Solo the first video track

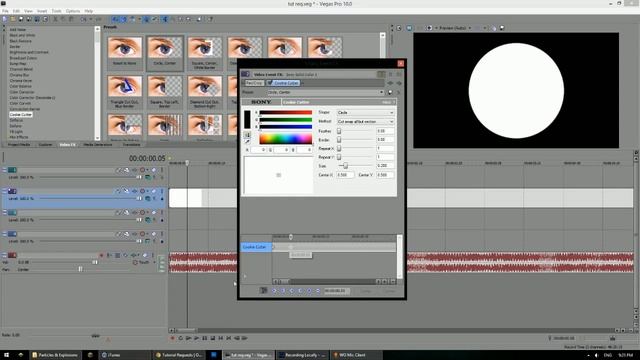(x=162, y=170)
